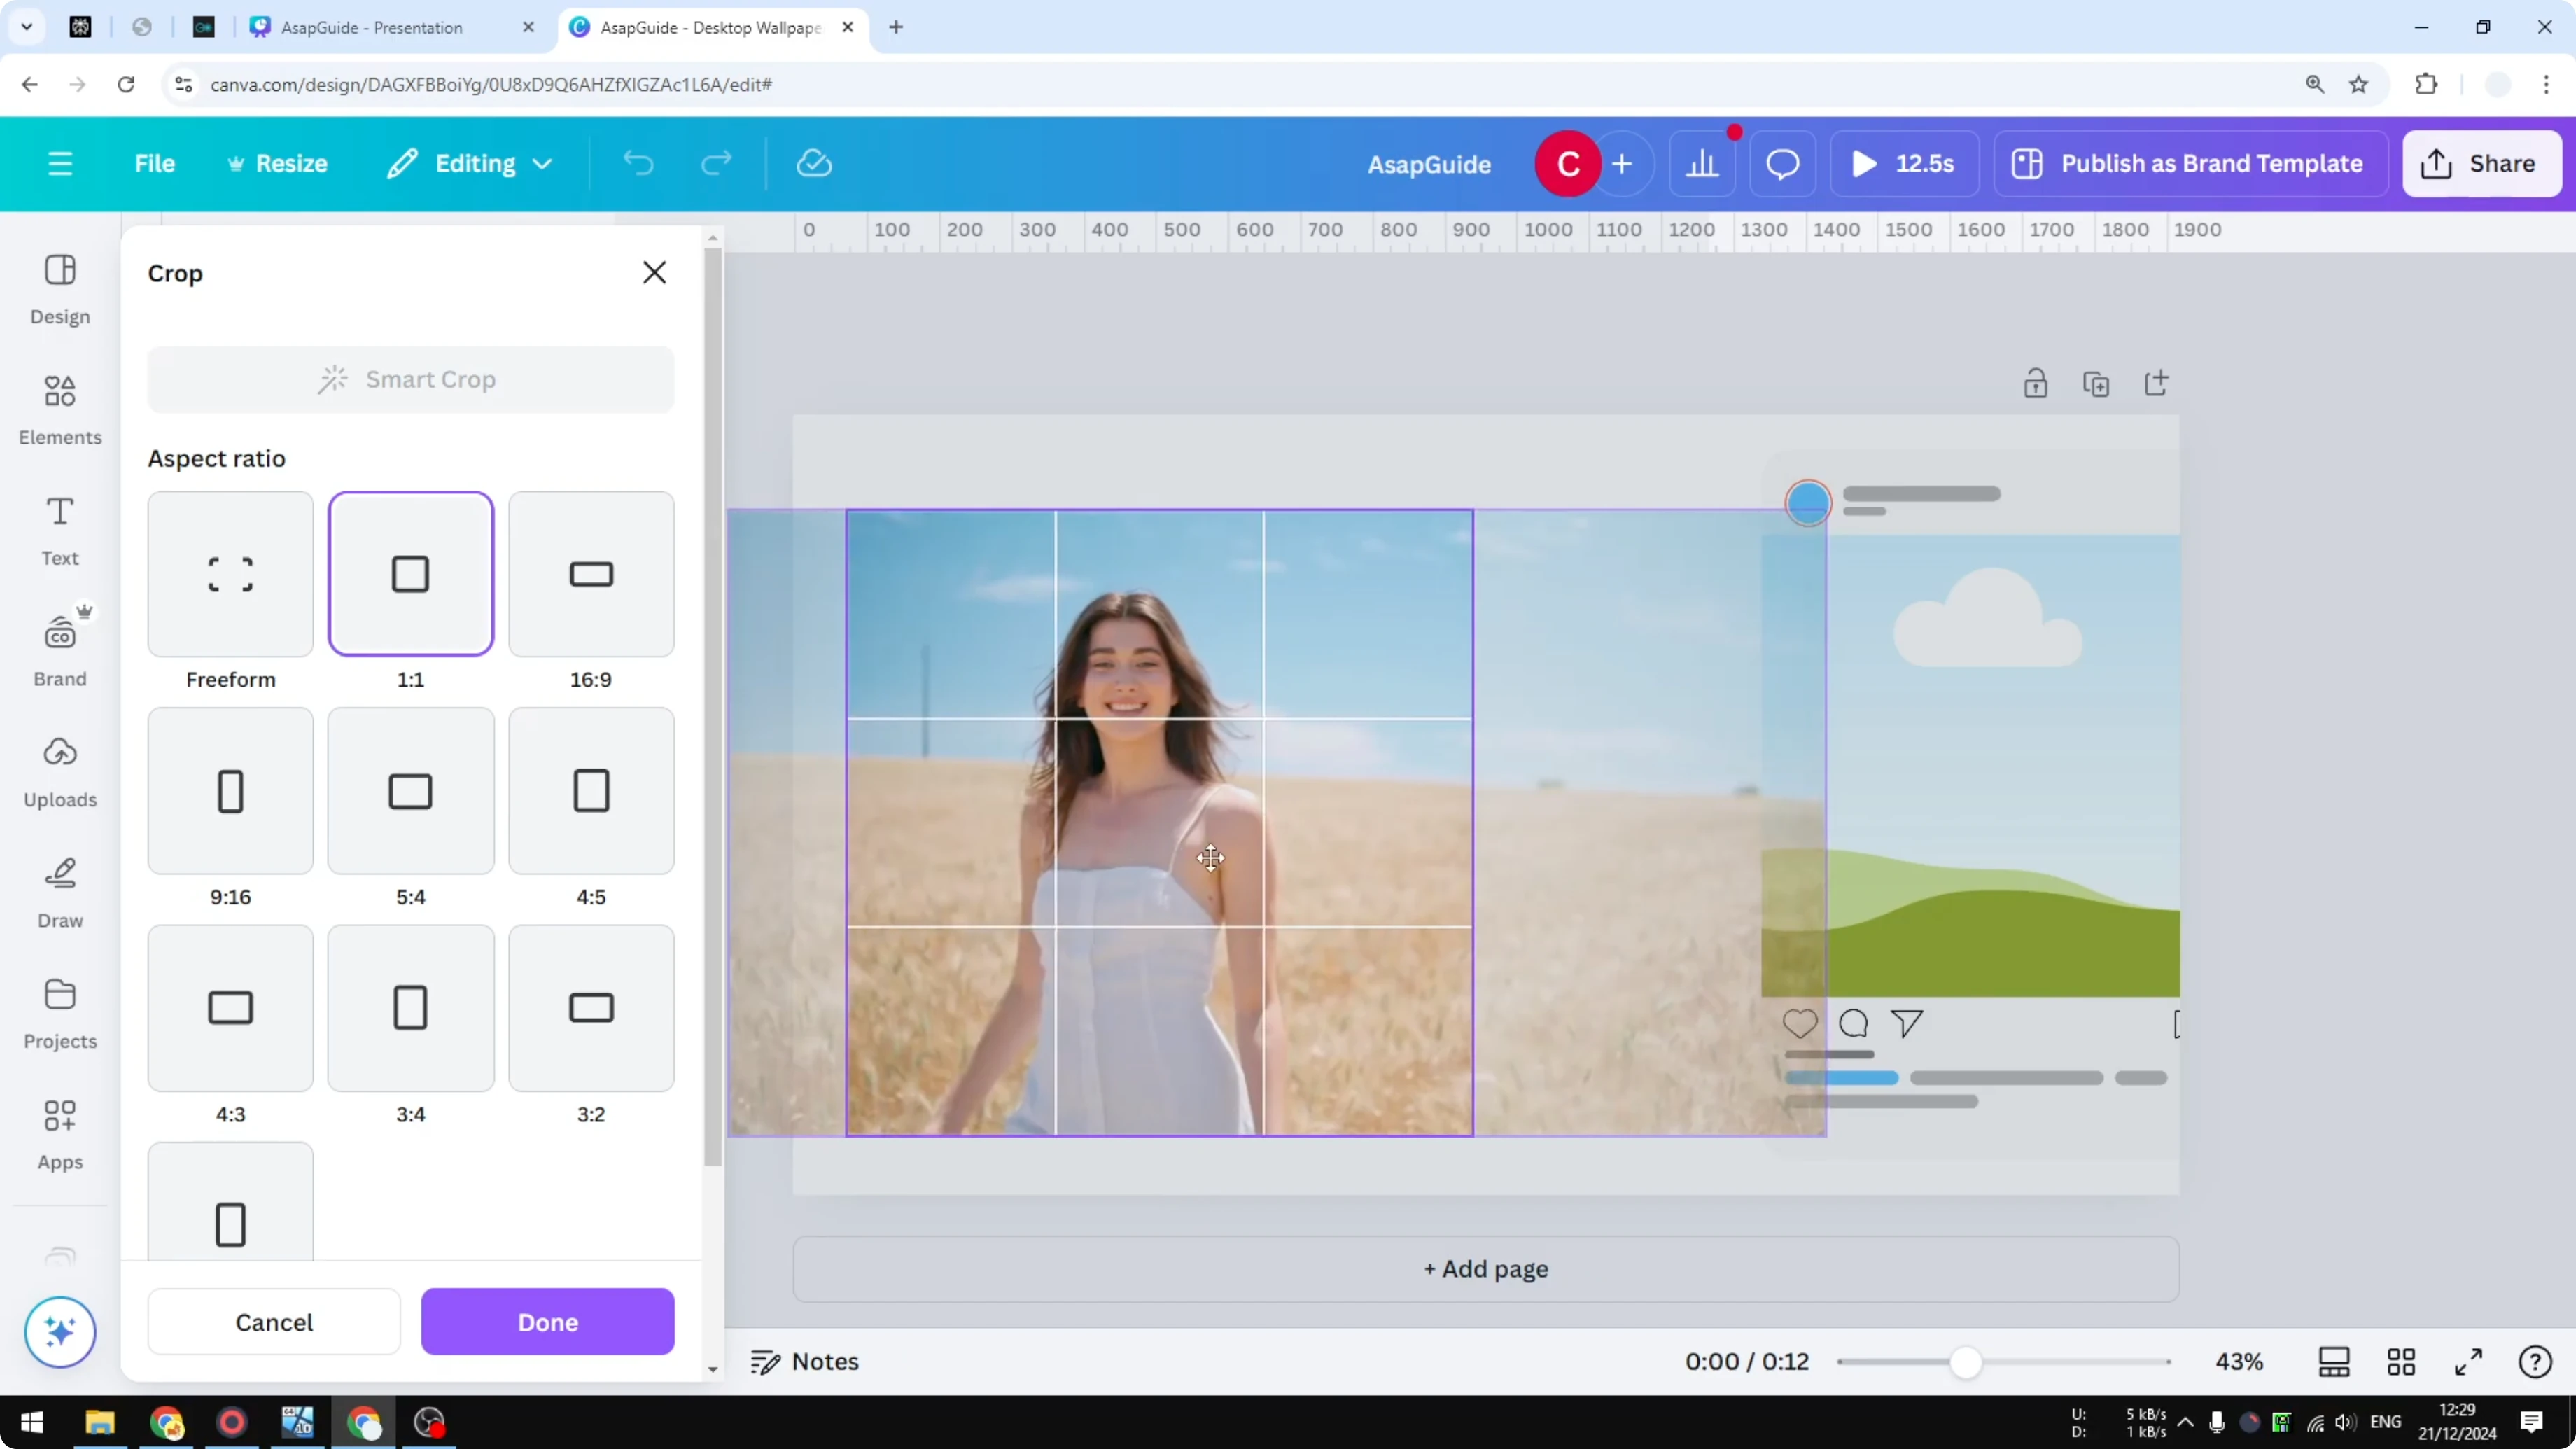Select the 16:9 aspect ratio

tap(590, 573)
